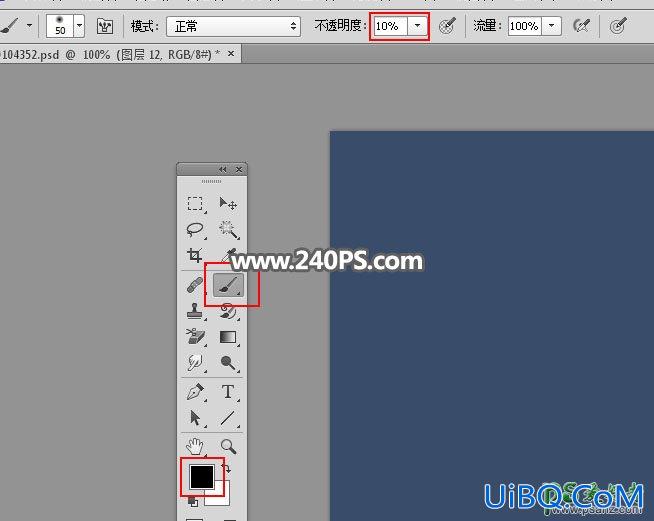Select the Crop tool
The image size is (654, 521).
pyautogui.click(x=195, y=255)
